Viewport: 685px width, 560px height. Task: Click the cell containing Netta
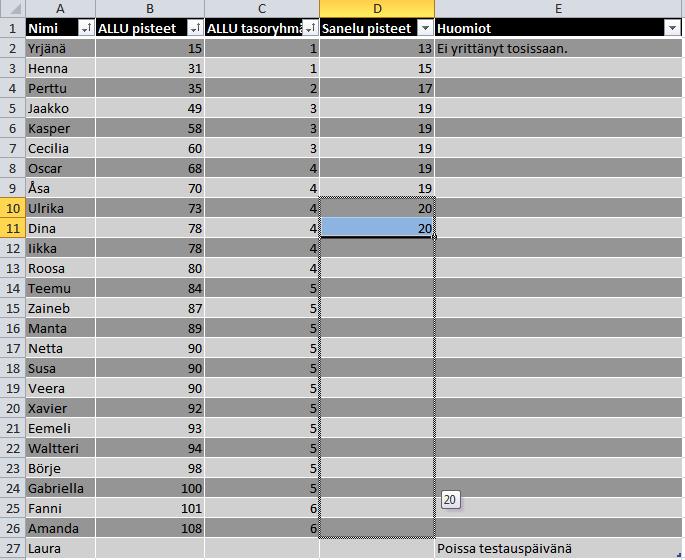[60, 349]
